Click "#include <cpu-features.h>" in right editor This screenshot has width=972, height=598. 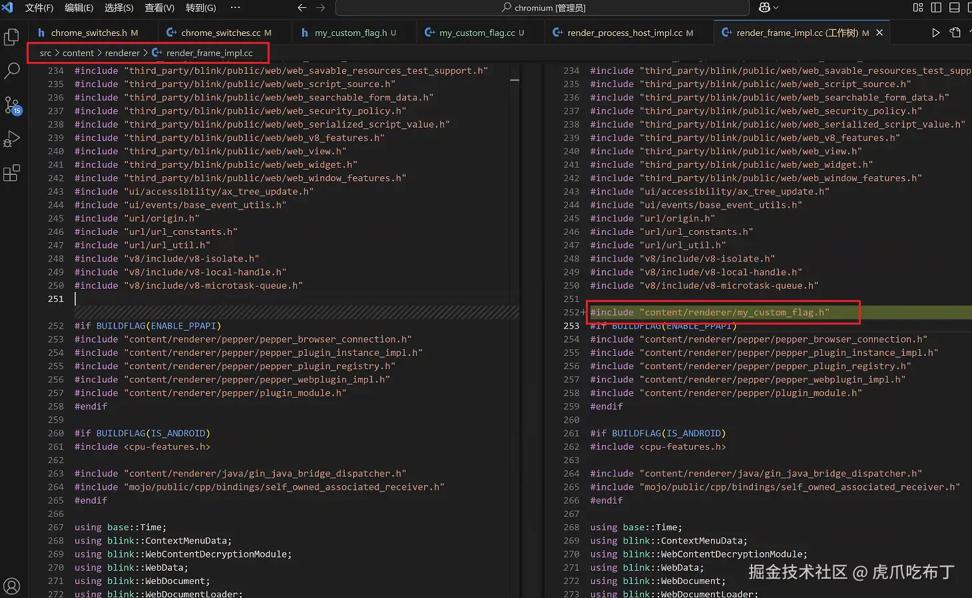coord(658,447)
